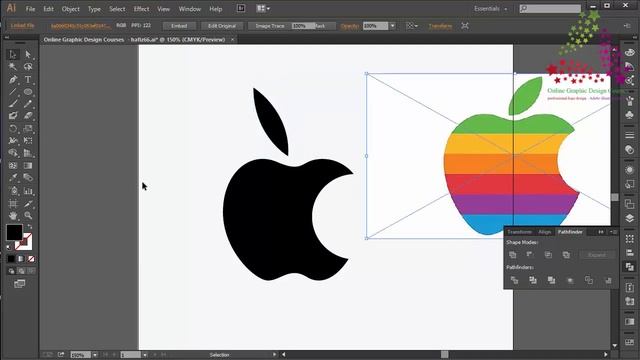Viewport: 640px width, 360px height.
Task: Click the Outline pathfinder icon
Action: pos(589,280)
